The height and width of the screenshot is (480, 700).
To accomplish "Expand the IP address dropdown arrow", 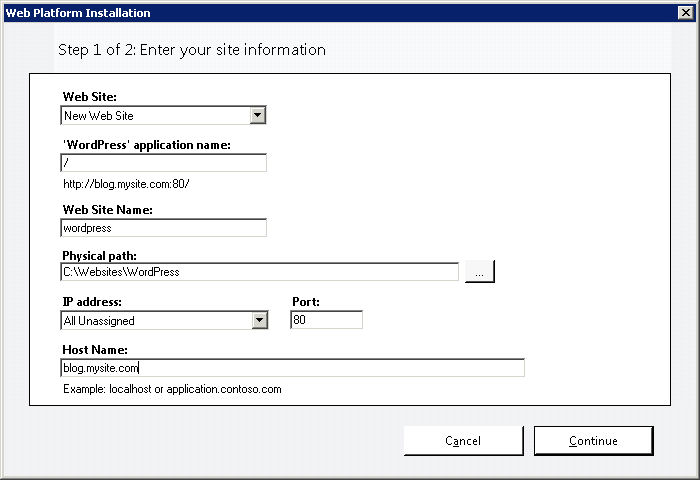I will 259,320.
